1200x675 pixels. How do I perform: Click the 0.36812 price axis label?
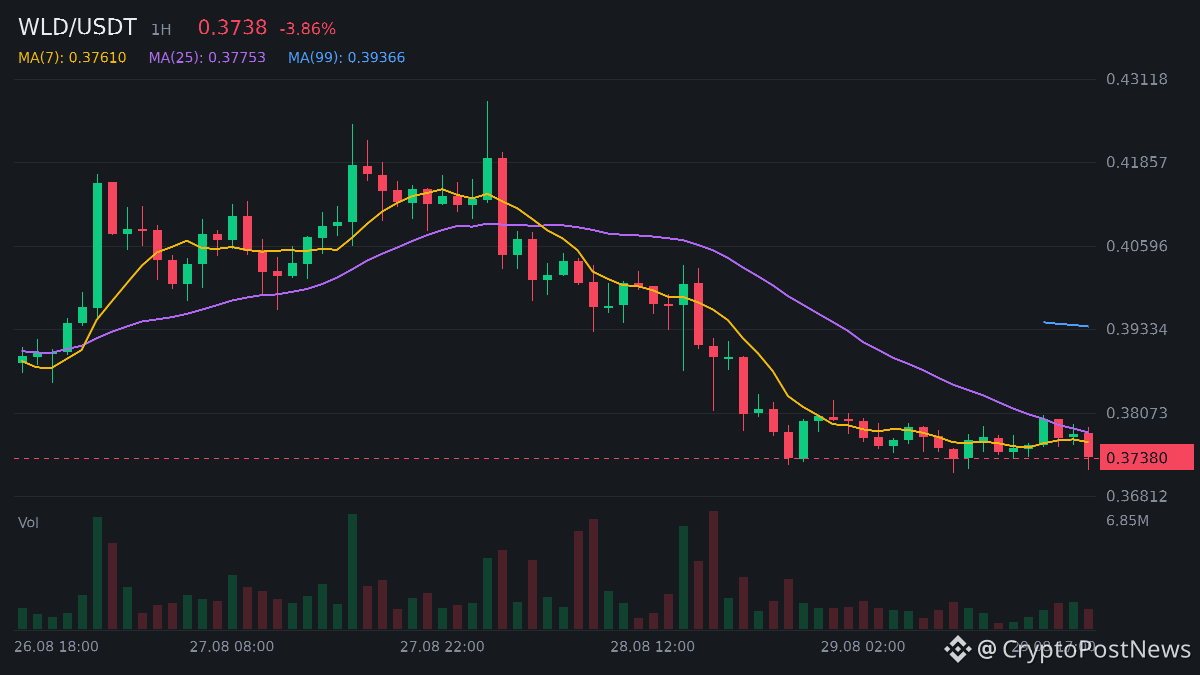[1137, 496]
